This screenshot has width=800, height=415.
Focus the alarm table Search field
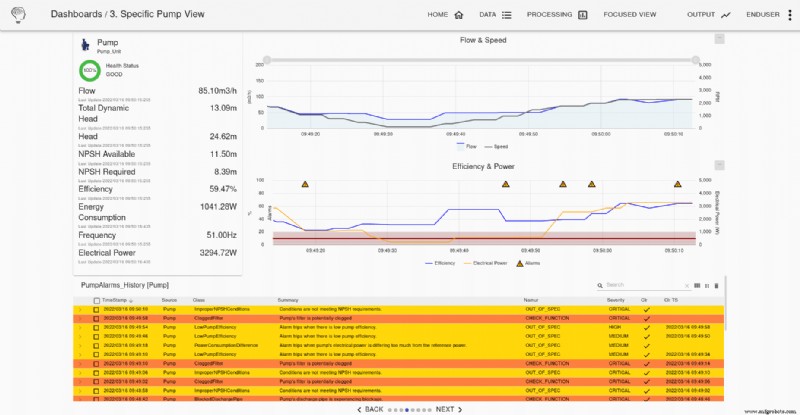click(x=644, y=285)
